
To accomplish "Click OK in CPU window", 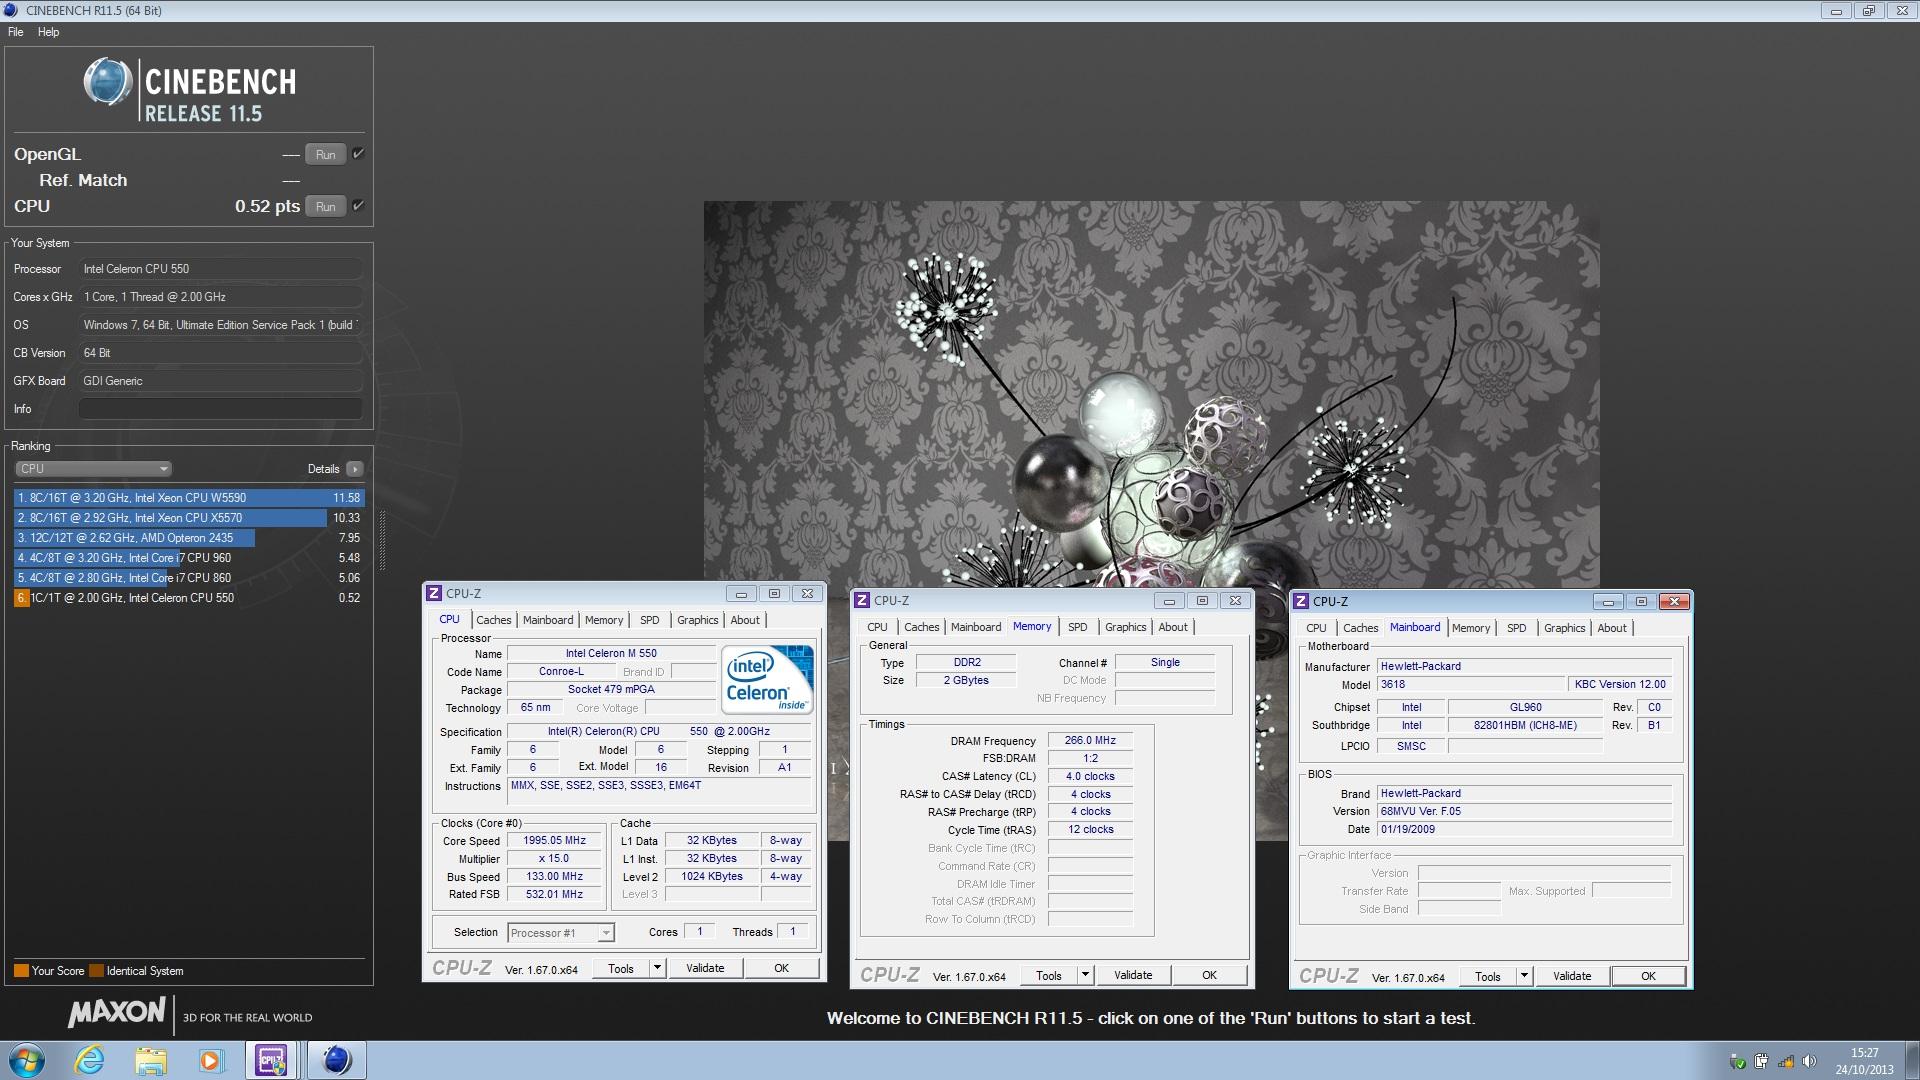I will point(782,968).
